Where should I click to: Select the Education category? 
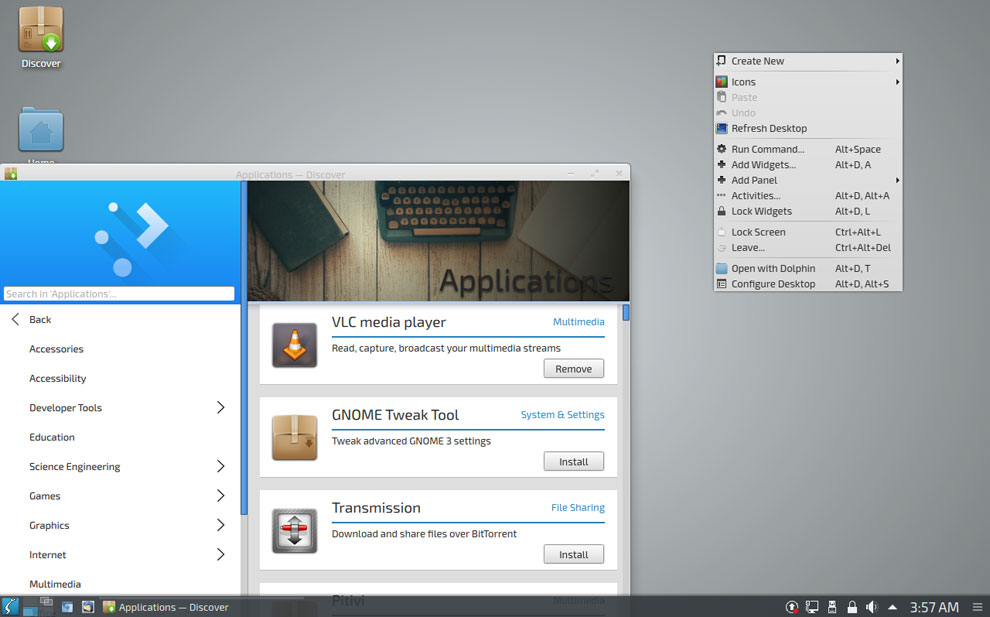pyautogui.click(x=52, y=437)
